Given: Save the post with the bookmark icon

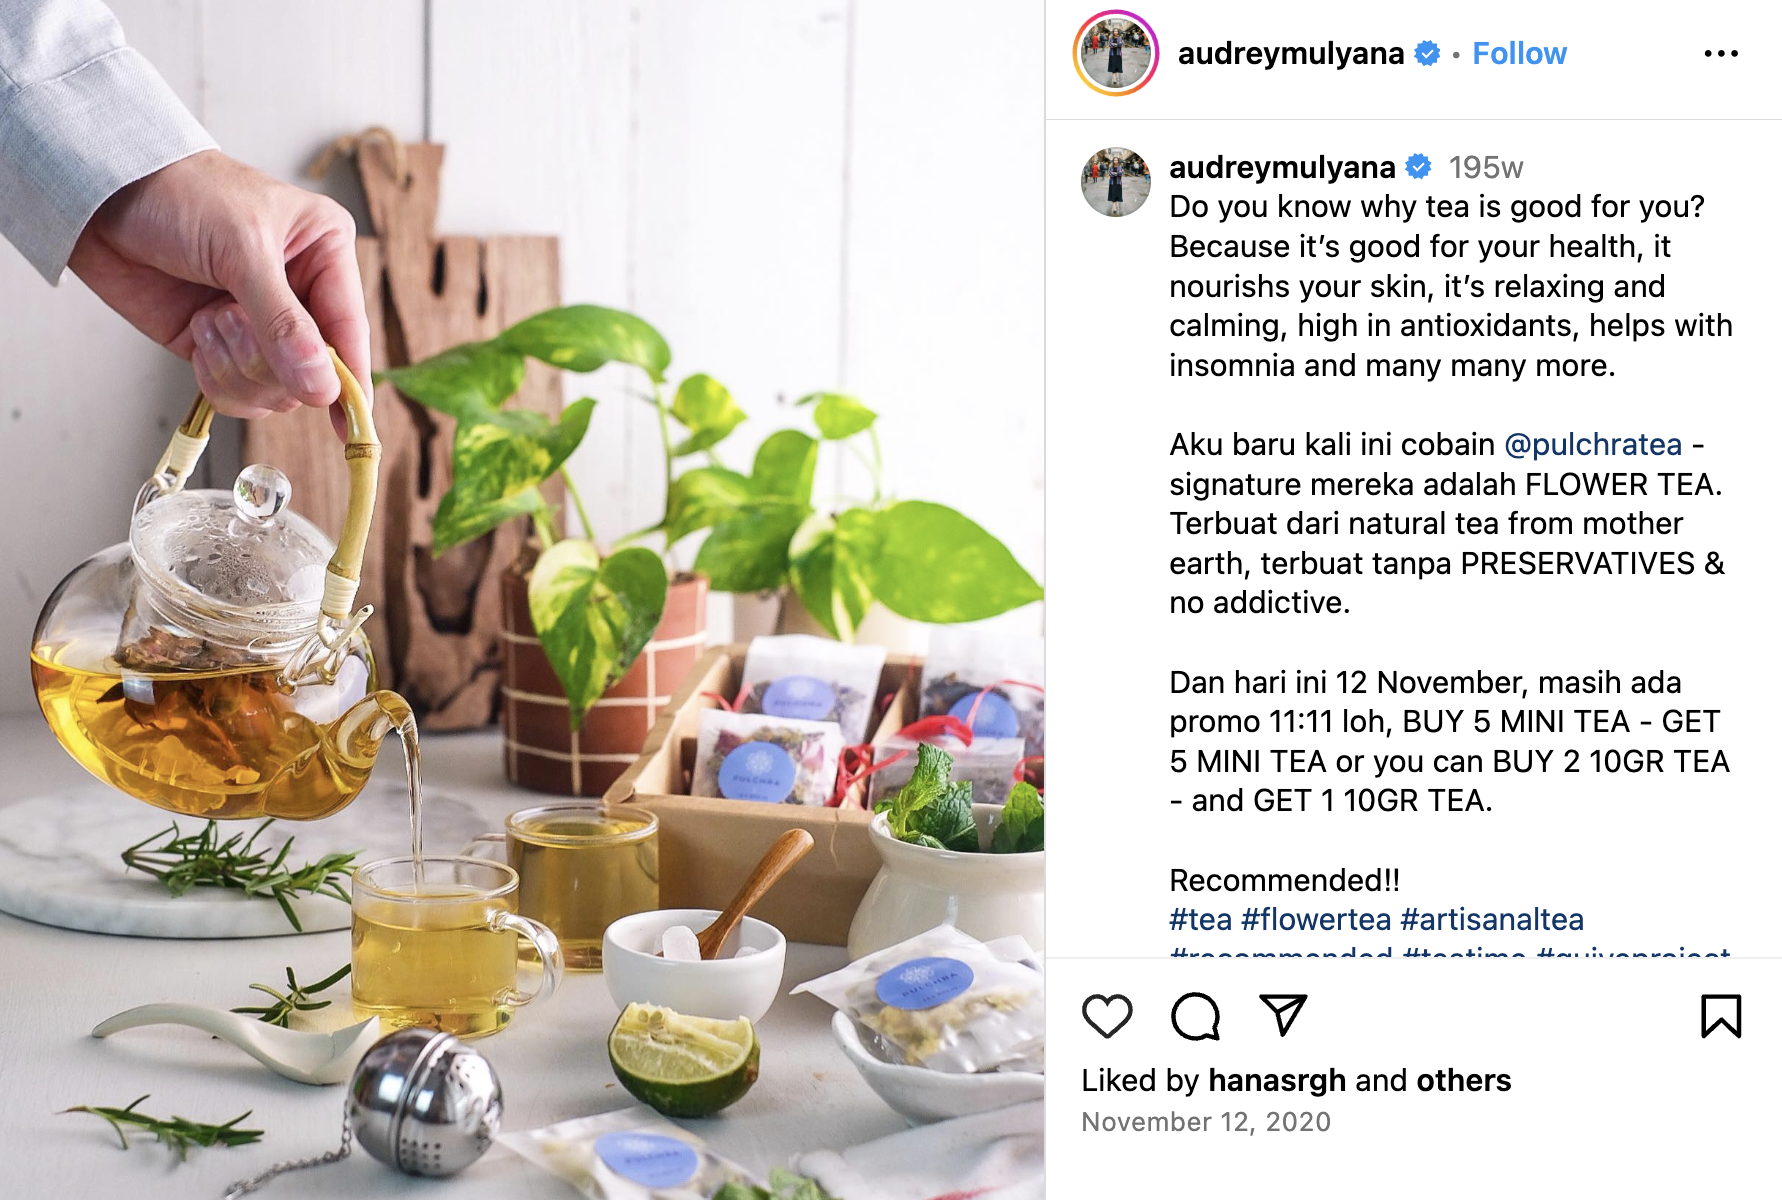Looking at the screenshot, I should 1721,1016.
